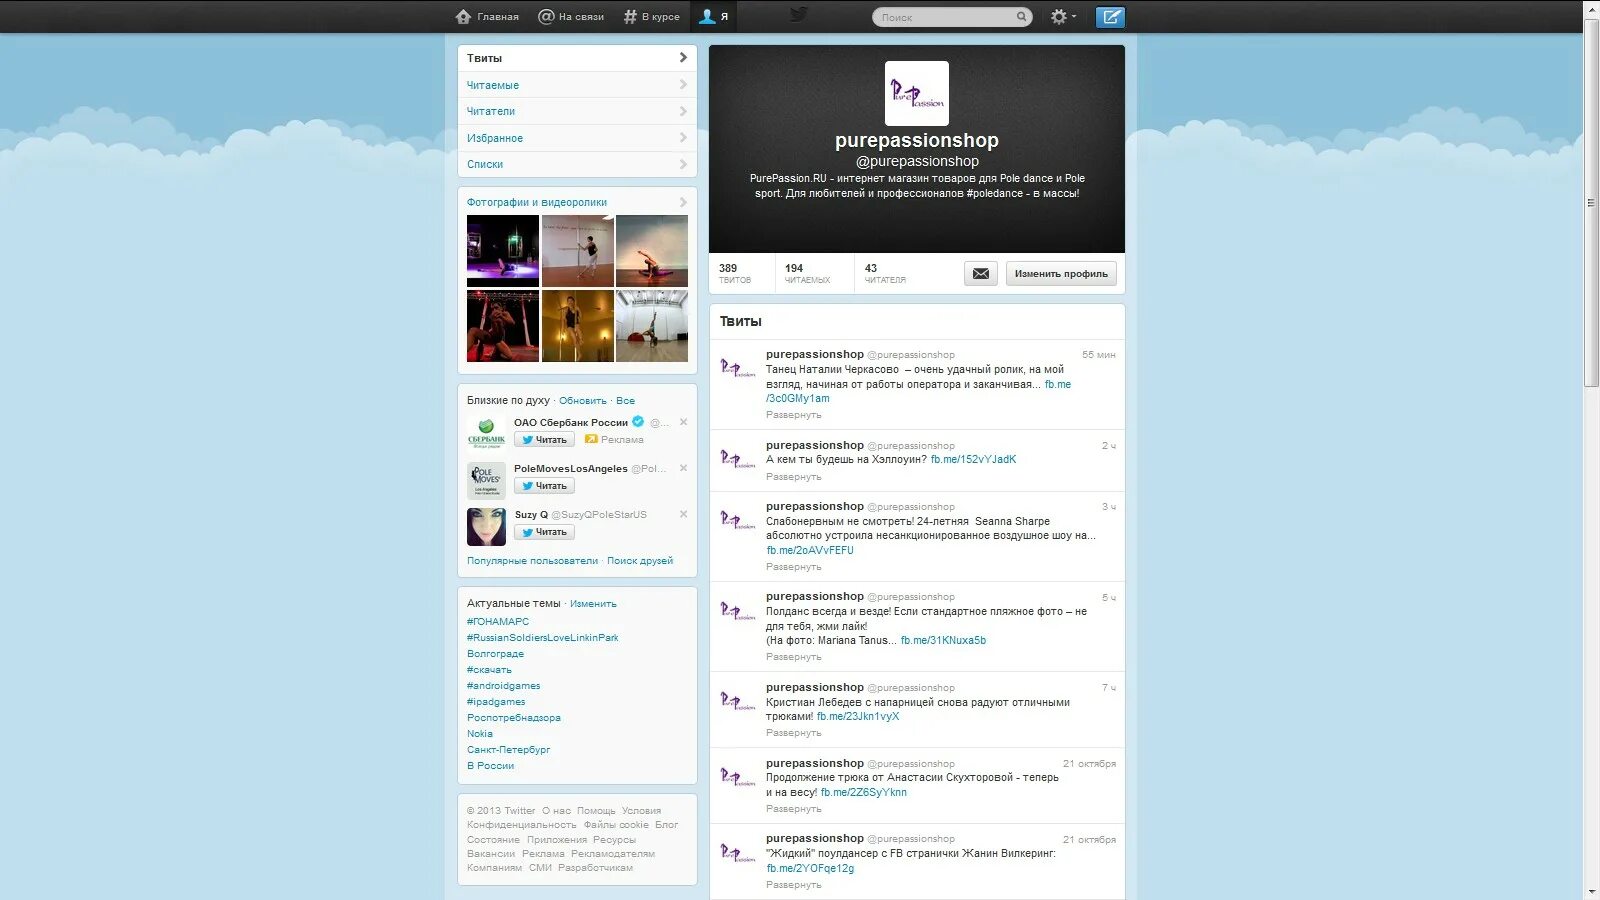Click the Сбербанк avatar icon
Screen dimensions: 1600x900
(486, 434)
